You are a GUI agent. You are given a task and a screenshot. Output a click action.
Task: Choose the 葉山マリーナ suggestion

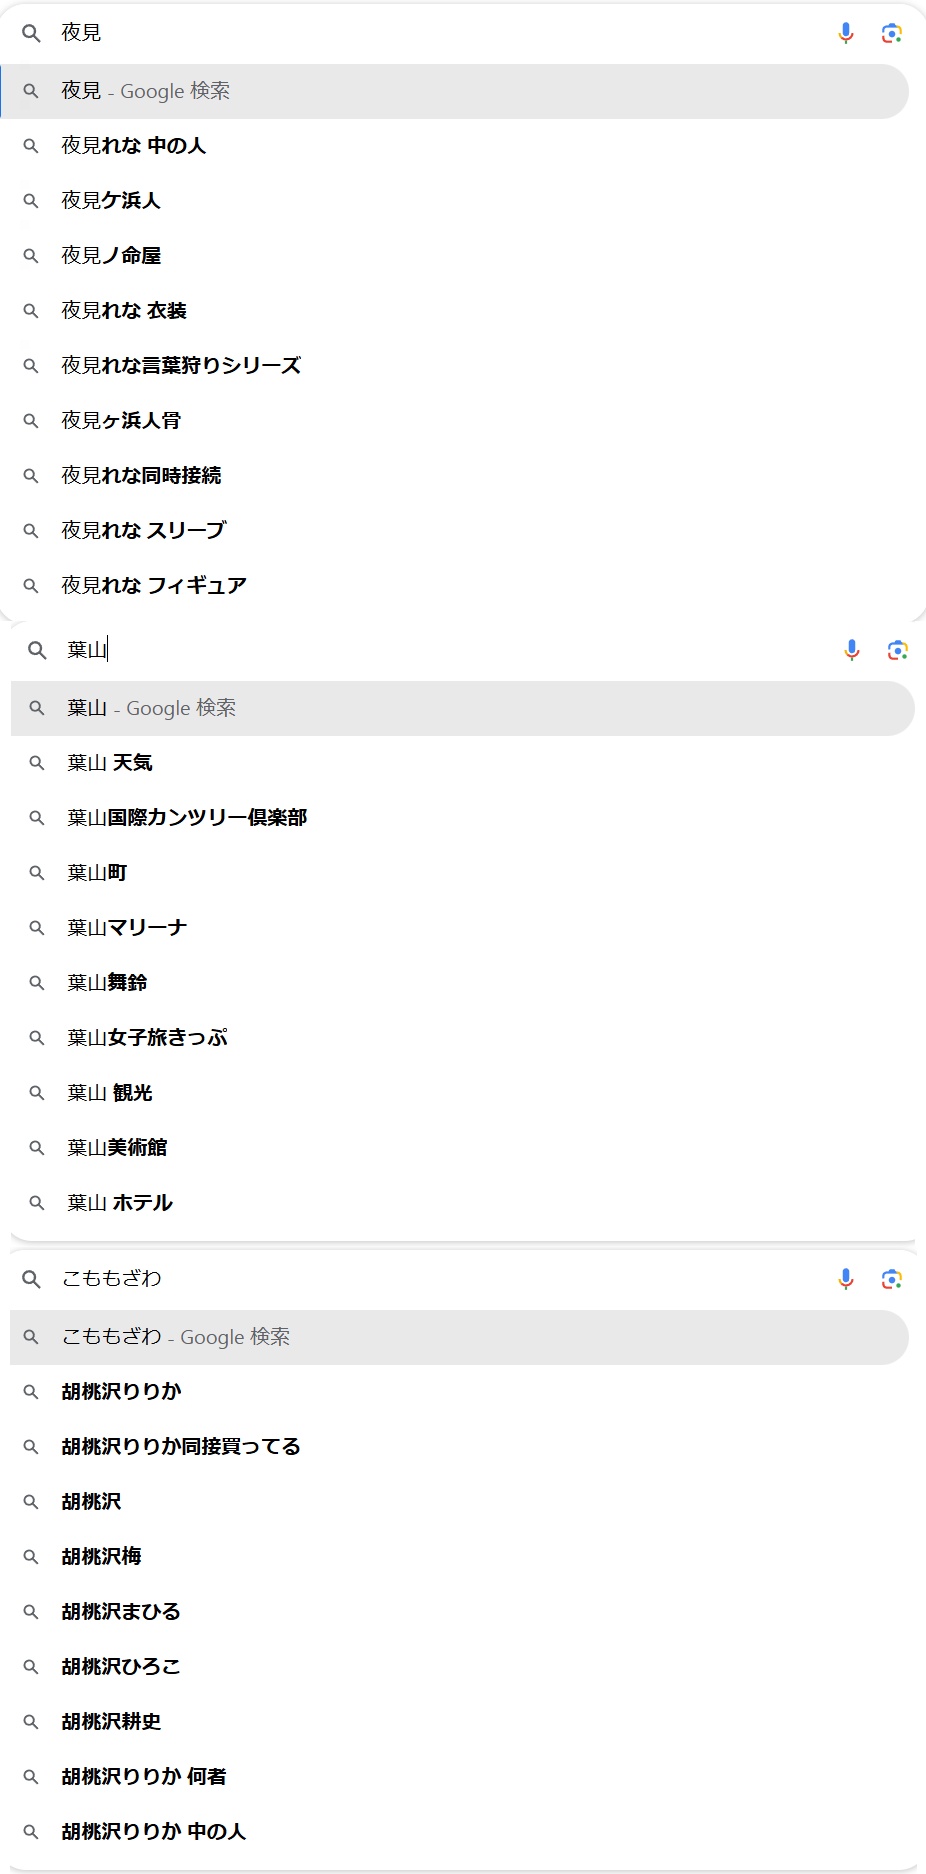tap(127, 928)
